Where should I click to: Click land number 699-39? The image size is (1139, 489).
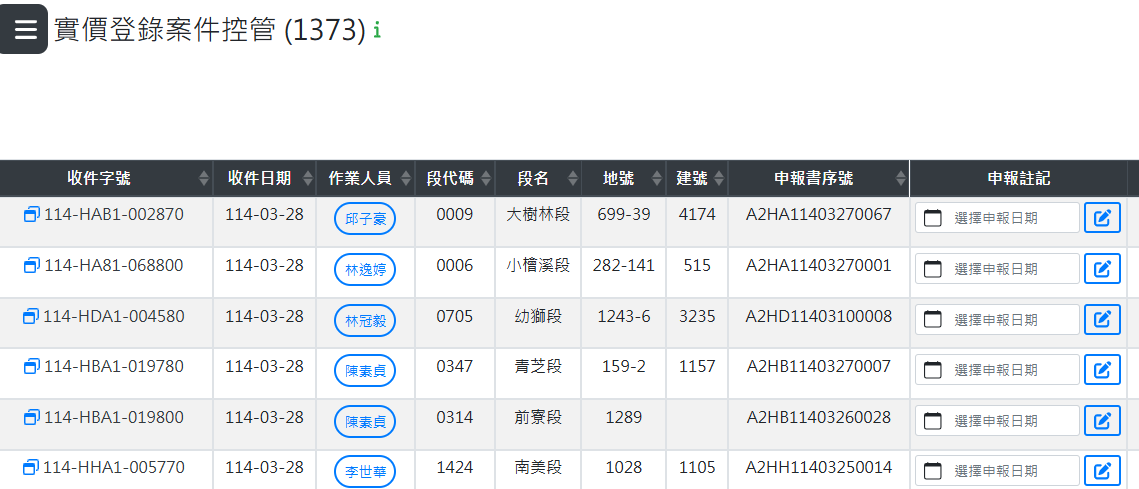pos(624,214)
